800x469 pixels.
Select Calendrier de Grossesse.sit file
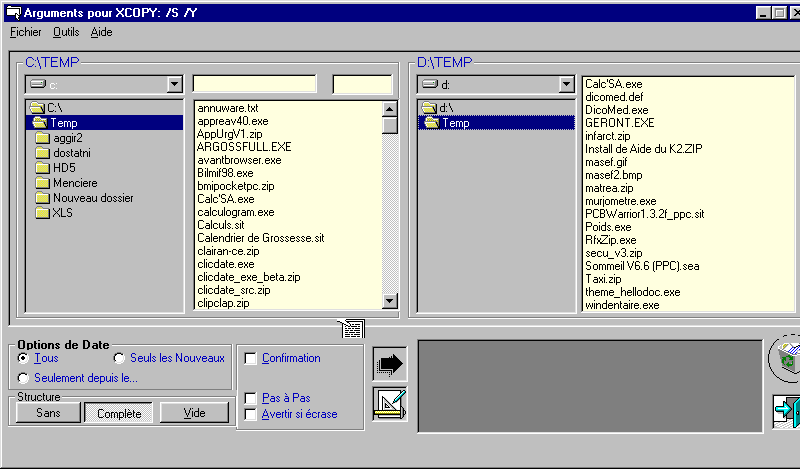tap(261, 238)
